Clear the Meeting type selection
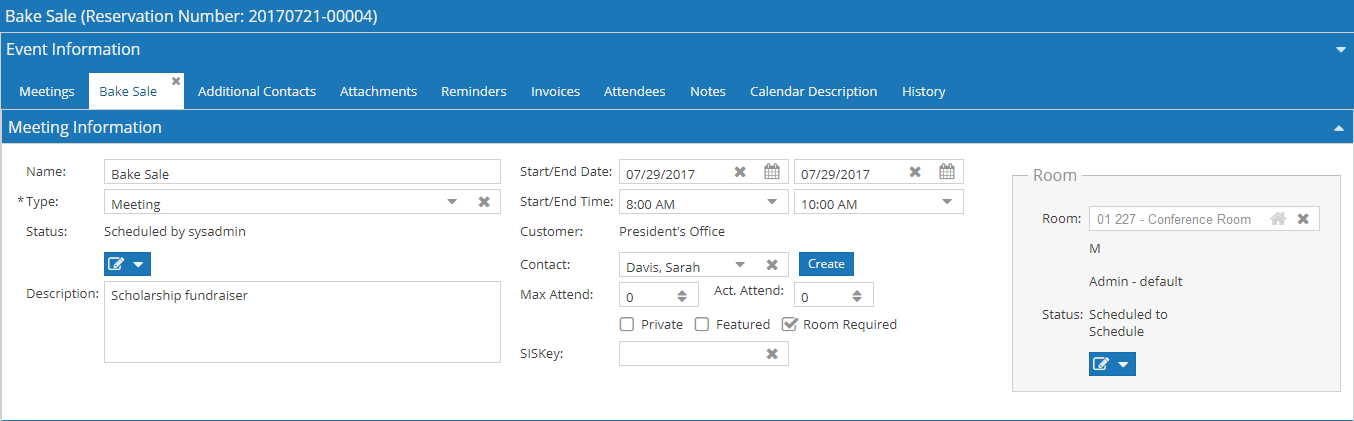Image resolution: width=1354 pixels, height=421 pixels. (484, 202)
